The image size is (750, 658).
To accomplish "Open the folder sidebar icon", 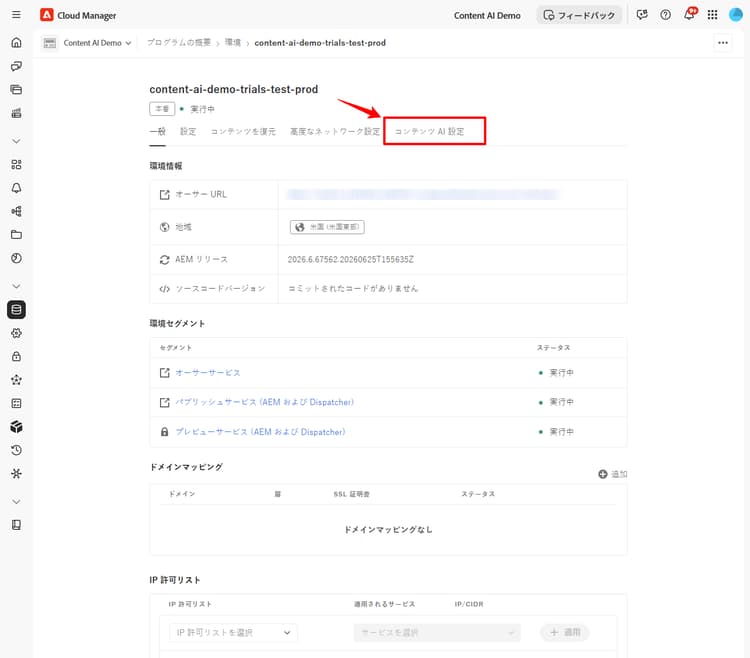I will pyautogui.click(x=16, y=235).
